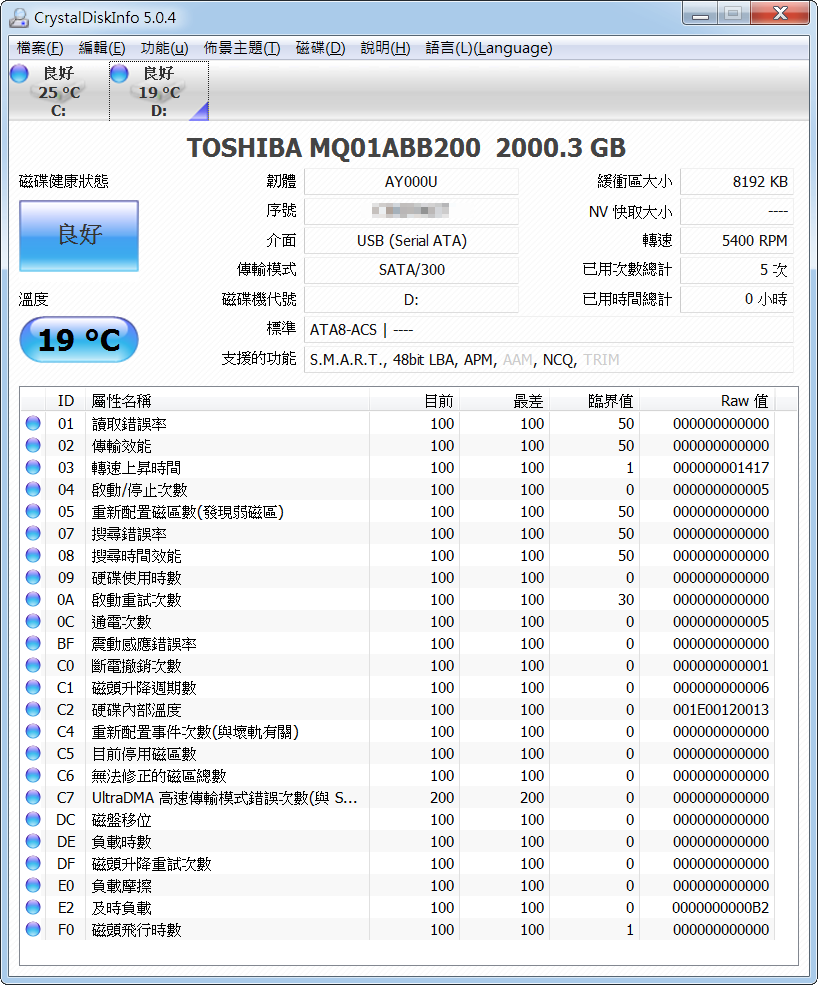Click the 19 °C temperature button

[79, 340]
